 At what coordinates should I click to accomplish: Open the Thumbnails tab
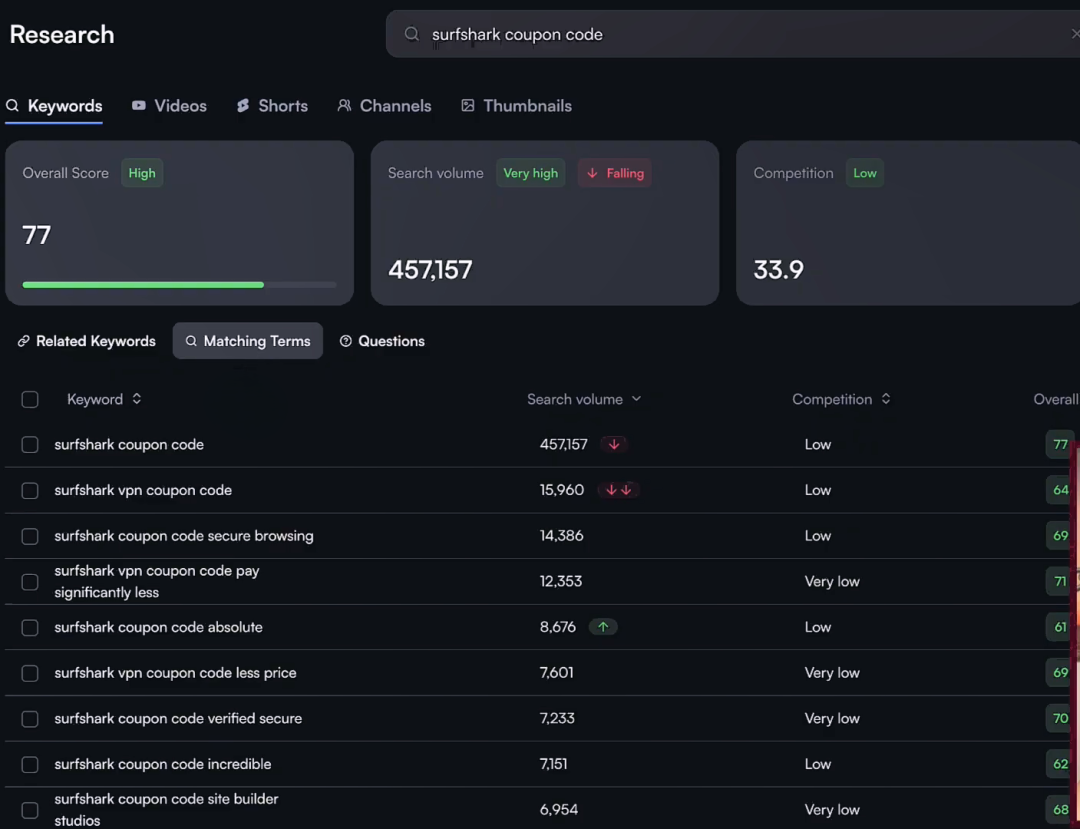(517, 106)
